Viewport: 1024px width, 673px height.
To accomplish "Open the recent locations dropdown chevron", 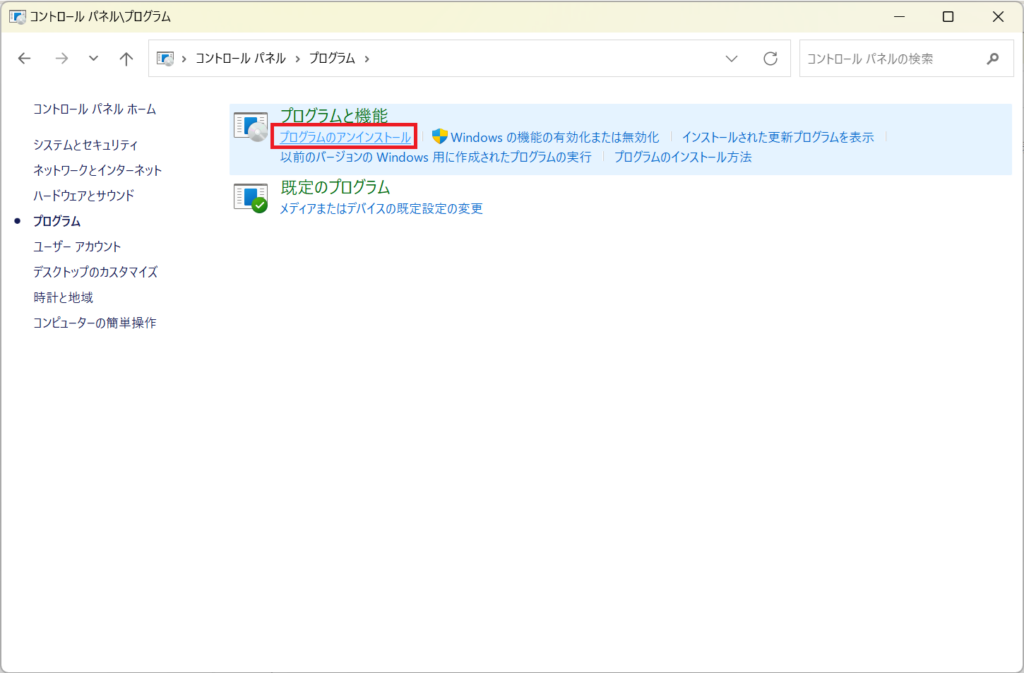I will [93, 59].
